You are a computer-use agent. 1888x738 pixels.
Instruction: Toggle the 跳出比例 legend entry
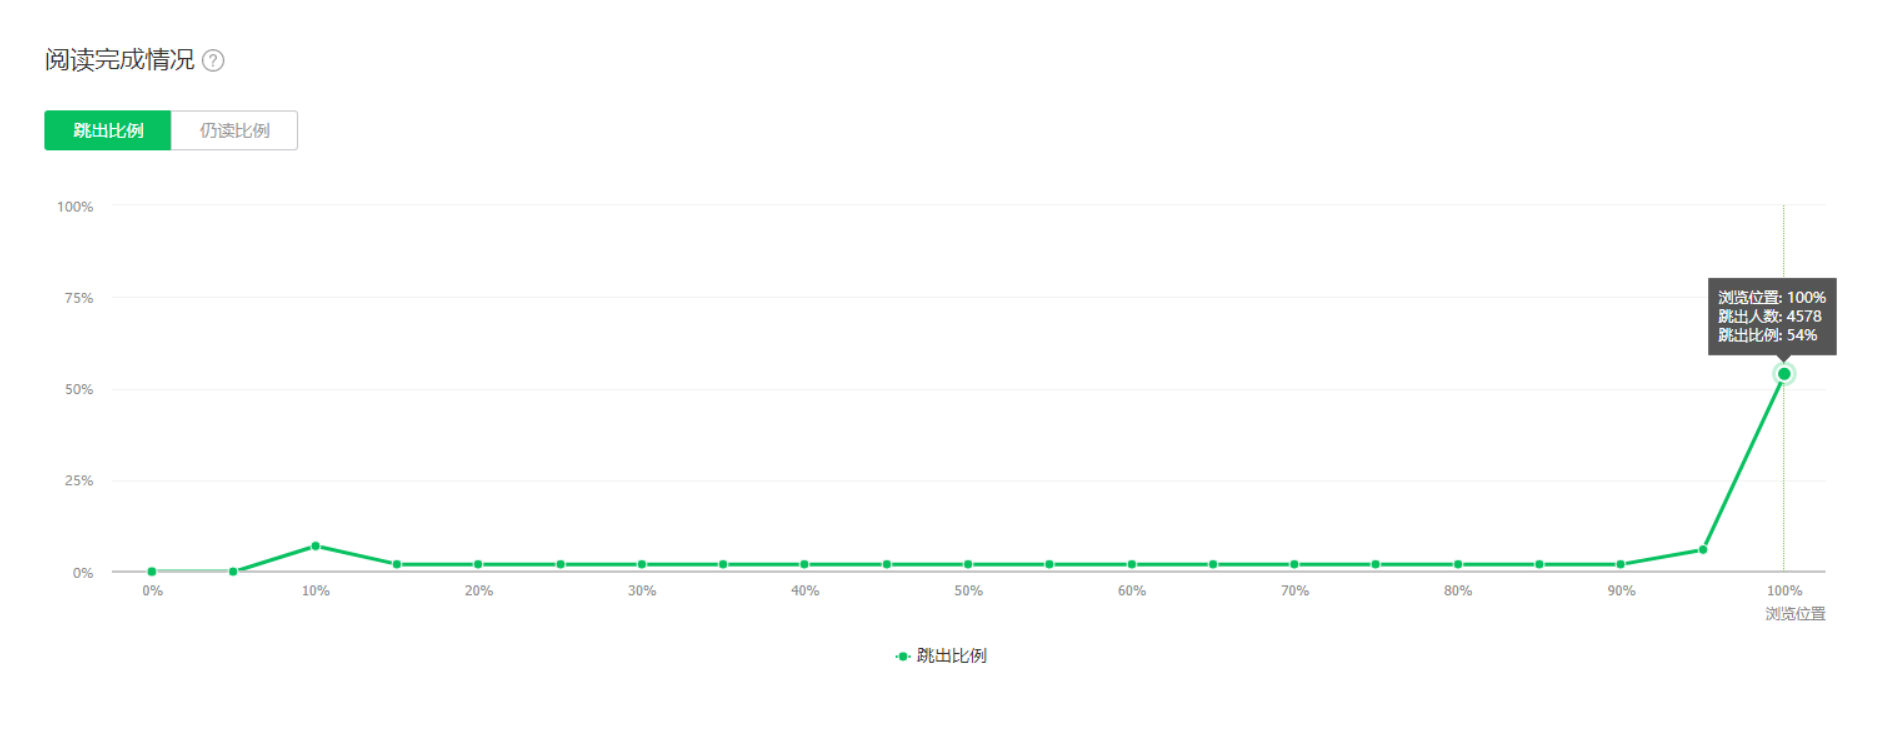click(941, 656)
